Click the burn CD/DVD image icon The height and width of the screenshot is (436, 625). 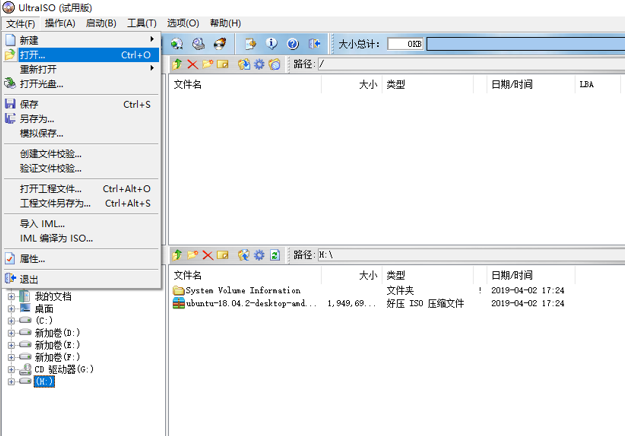[x=220, y=44]
